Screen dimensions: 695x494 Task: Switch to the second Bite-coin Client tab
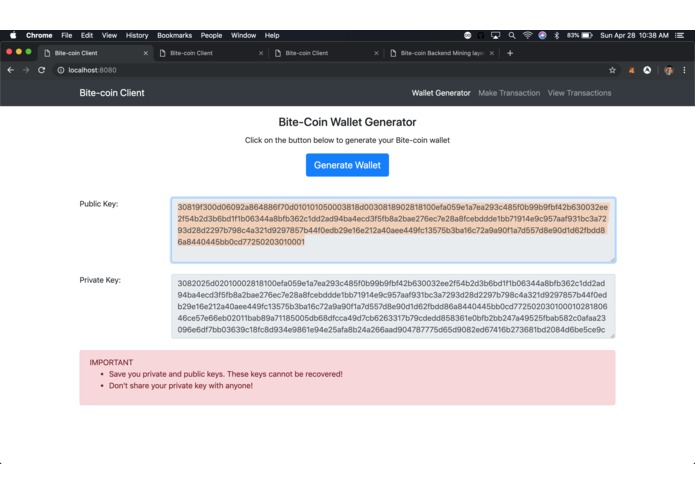tap(211, 53)
